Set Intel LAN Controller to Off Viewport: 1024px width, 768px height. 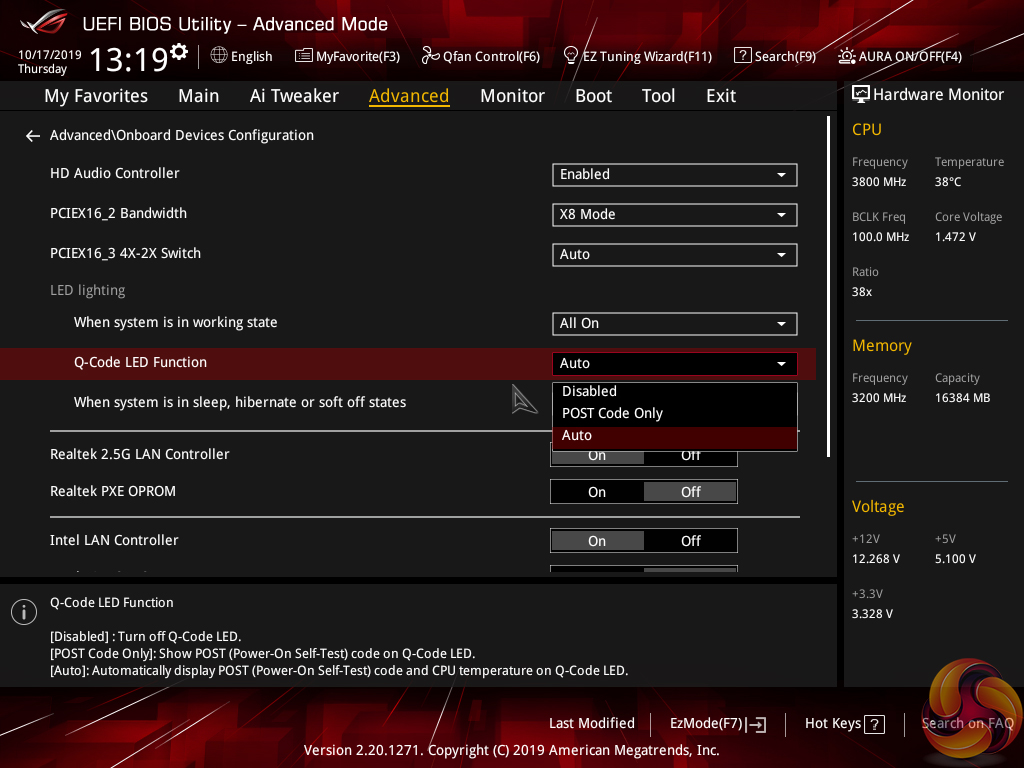click(691, 541)
